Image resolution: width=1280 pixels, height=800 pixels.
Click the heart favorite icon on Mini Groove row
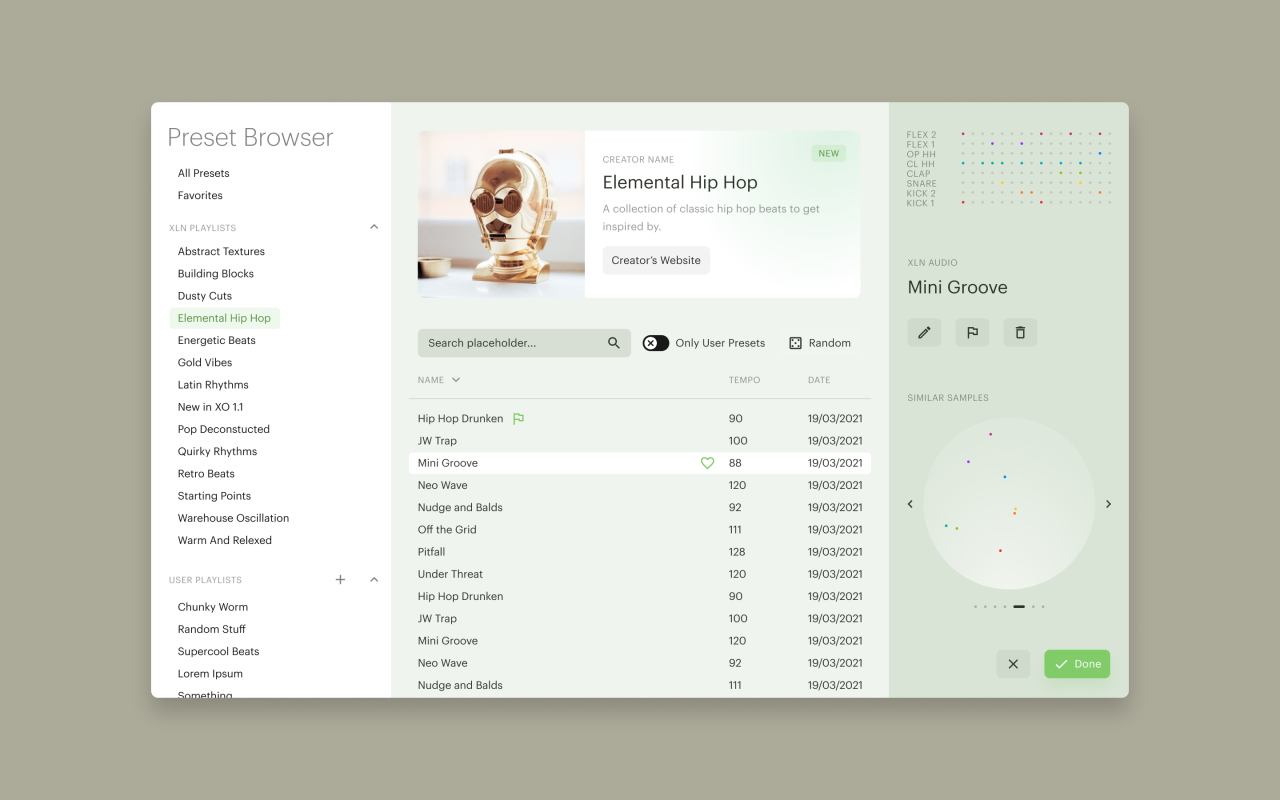[x=707, y=463]
